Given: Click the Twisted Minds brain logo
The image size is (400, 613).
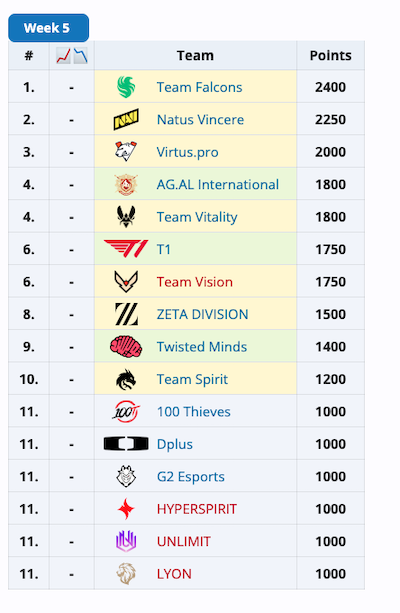Looking at the screenshot, I should [x=126, y=346].
